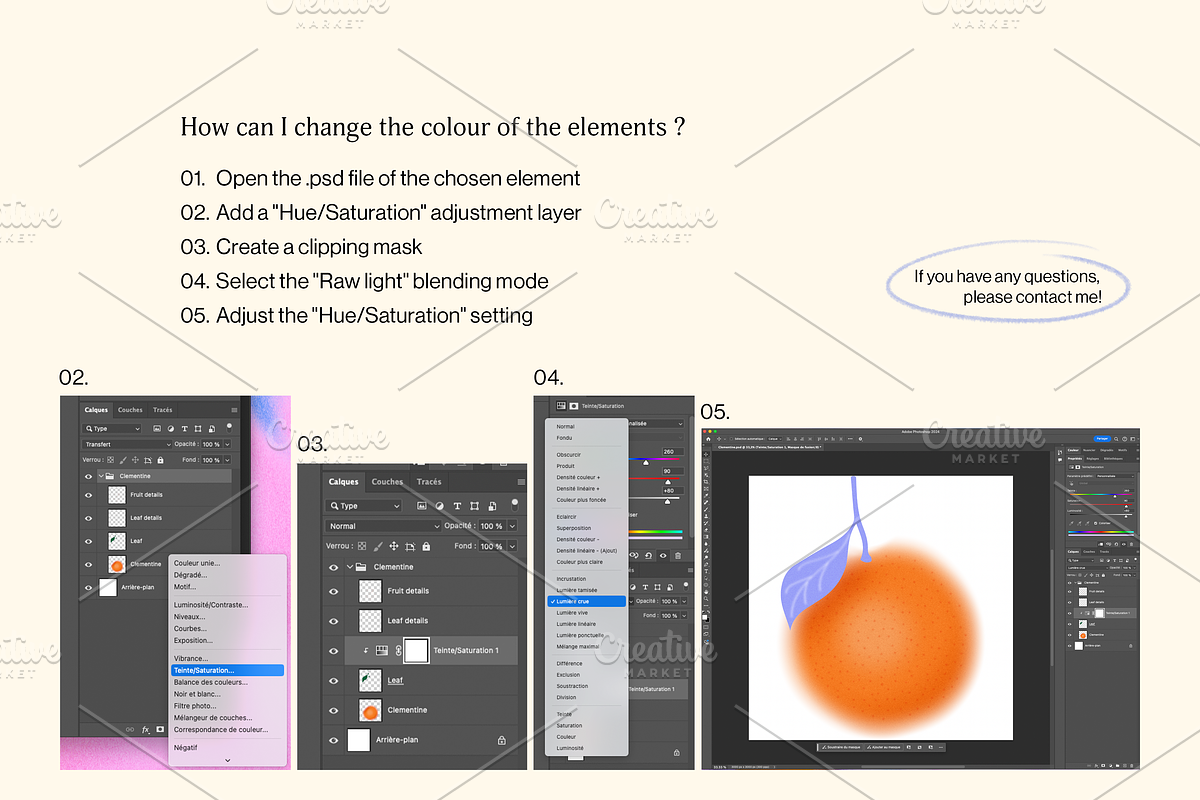Collapse the Clementine group in step 03 panel
The width and height of the screenshot is (1200, 800).
coord(348,567)
